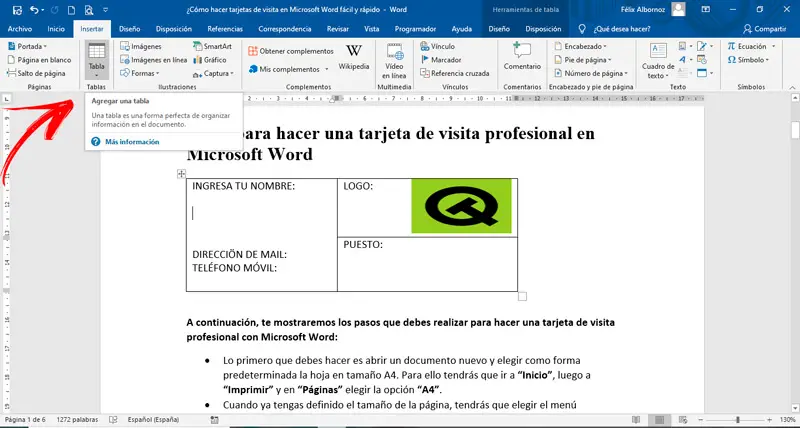Click Imágenes en línea online pictures
This screenshot has width=800, height=428.
click(154, 60)
